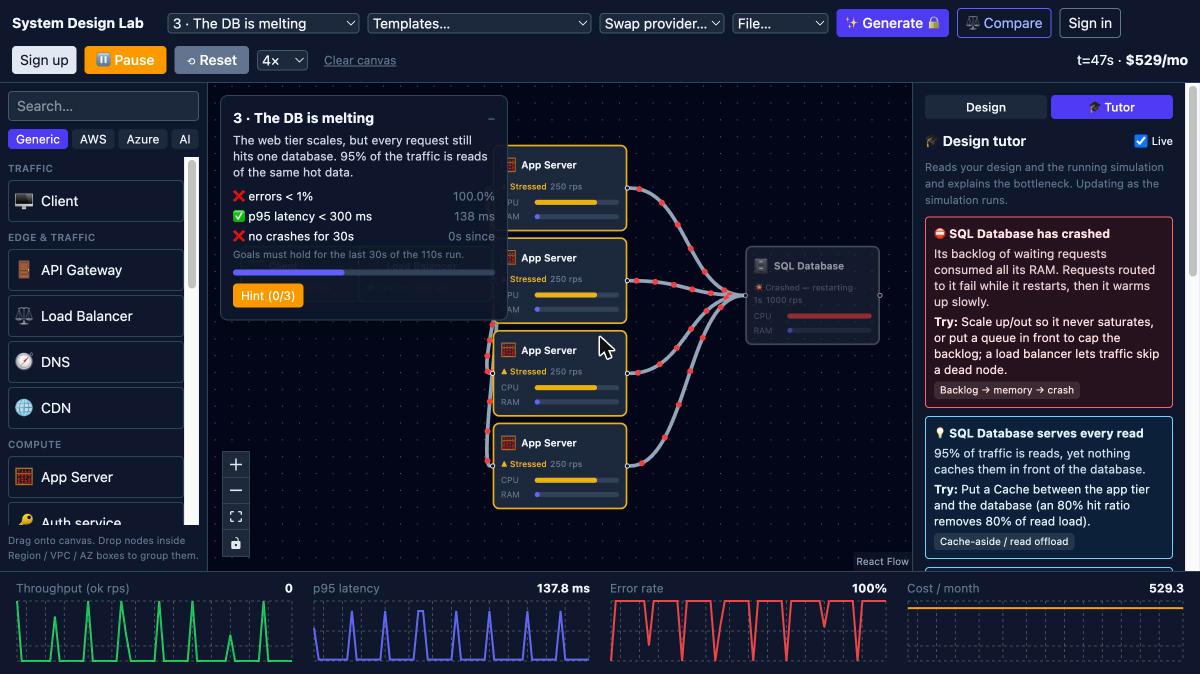The image size is (1200, 674).
Task: Click the fit view canvas control
Action: pos(236,517)
